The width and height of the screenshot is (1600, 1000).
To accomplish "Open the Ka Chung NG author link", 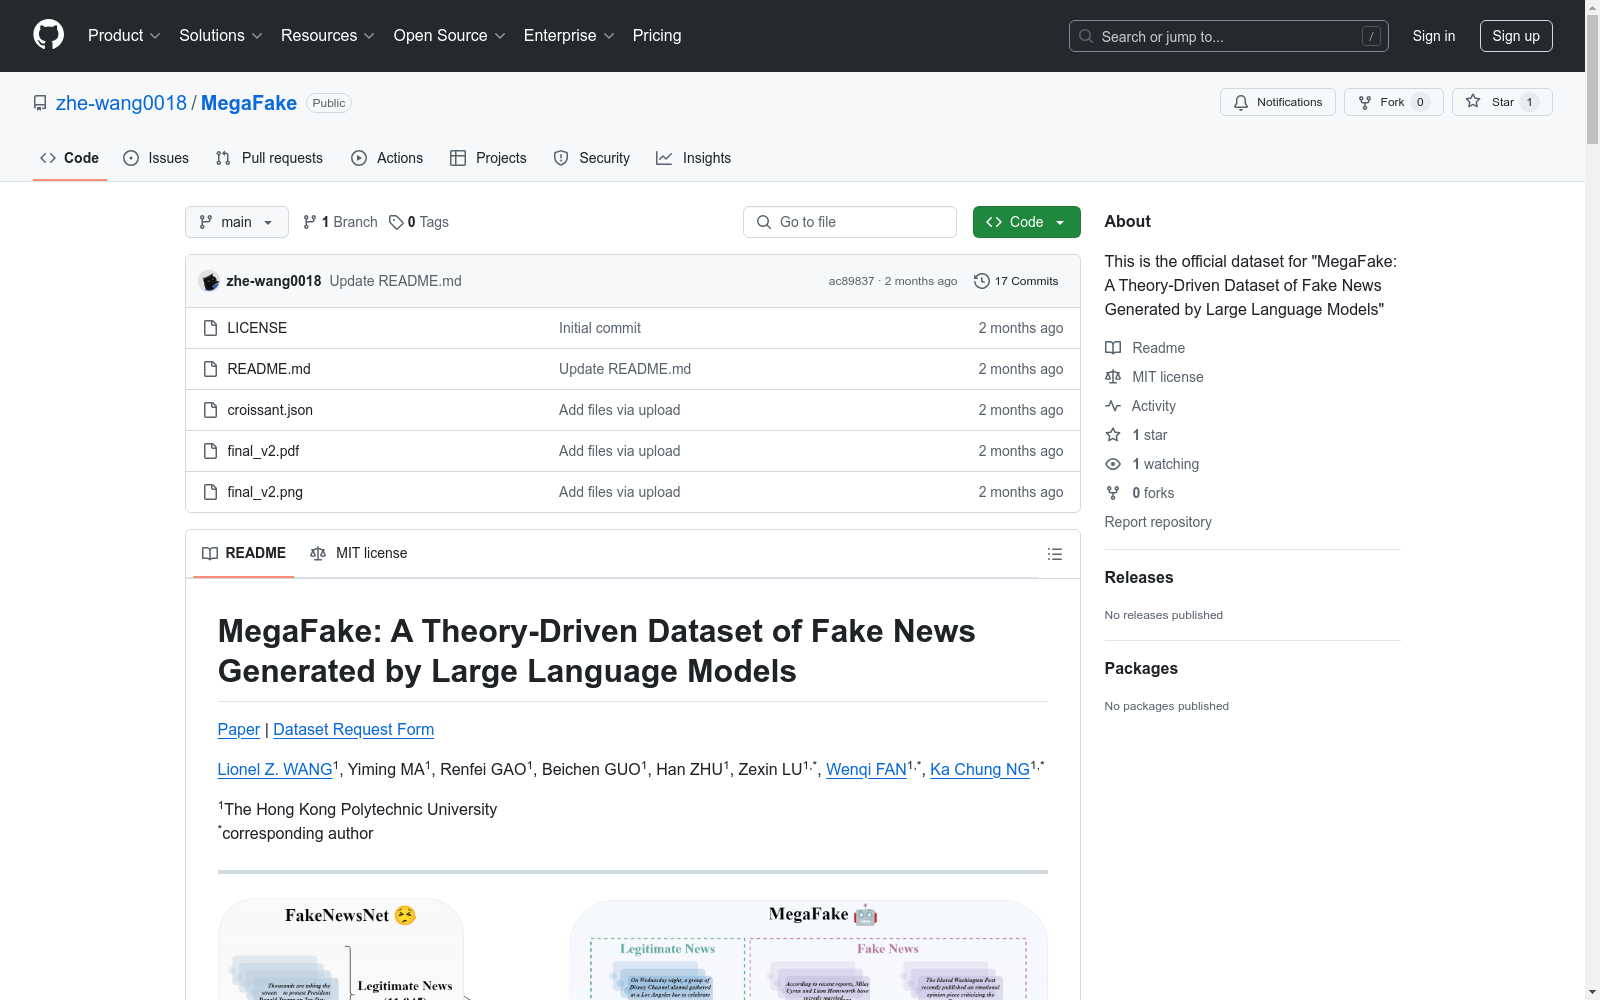I will pos(980,769).
